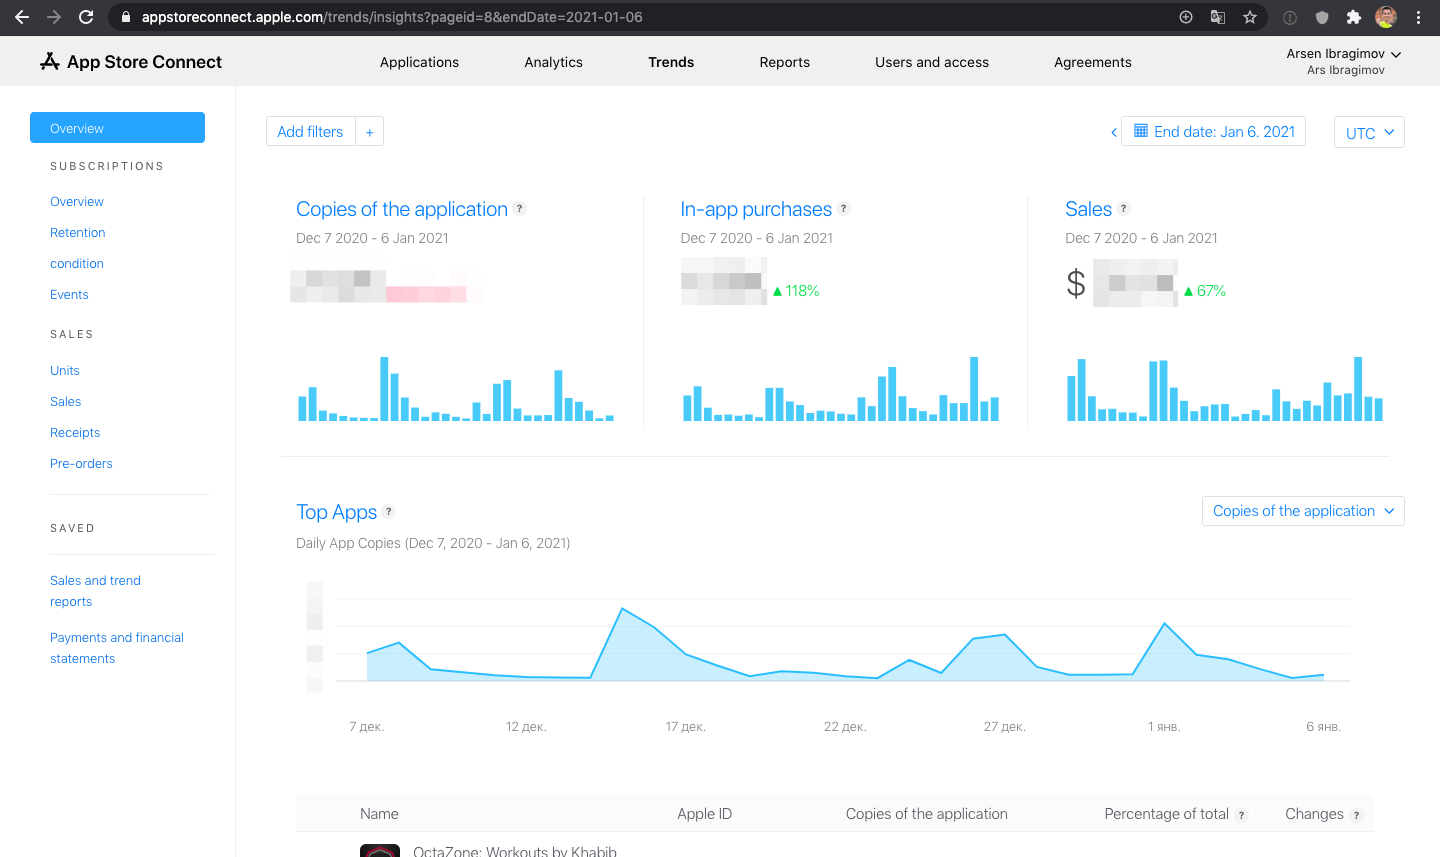Open help icon next to Top Apps
The width and height of the screenshot is (1440, 857).
pos(389,512)
